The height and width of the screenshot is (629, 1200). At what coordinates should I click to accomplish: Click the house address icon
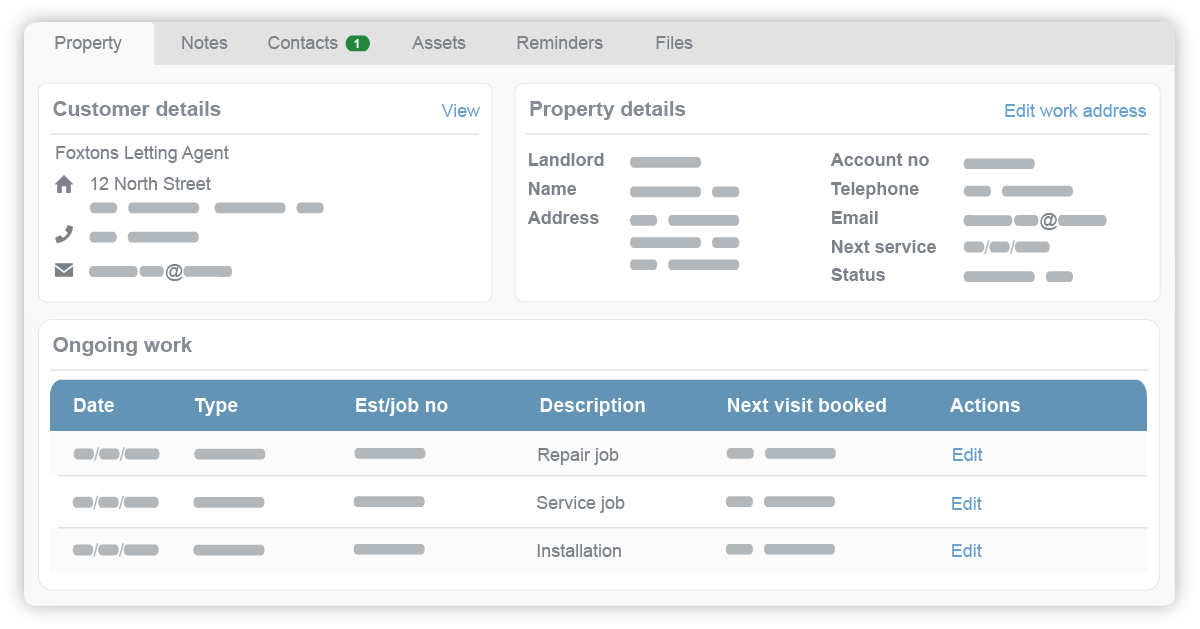[63, 183]
